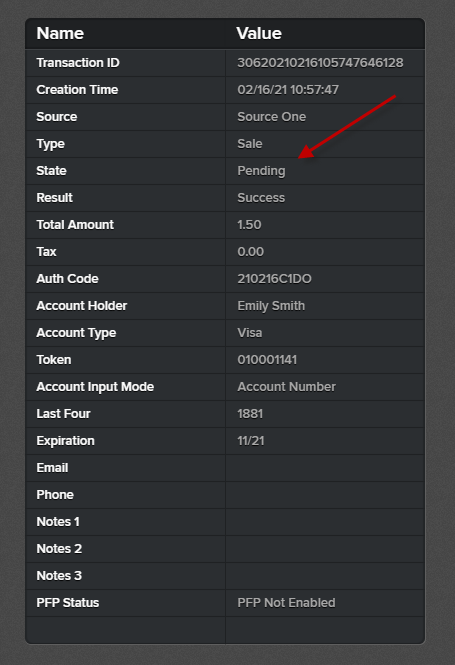Click the Value column header

tap(259, 34)
